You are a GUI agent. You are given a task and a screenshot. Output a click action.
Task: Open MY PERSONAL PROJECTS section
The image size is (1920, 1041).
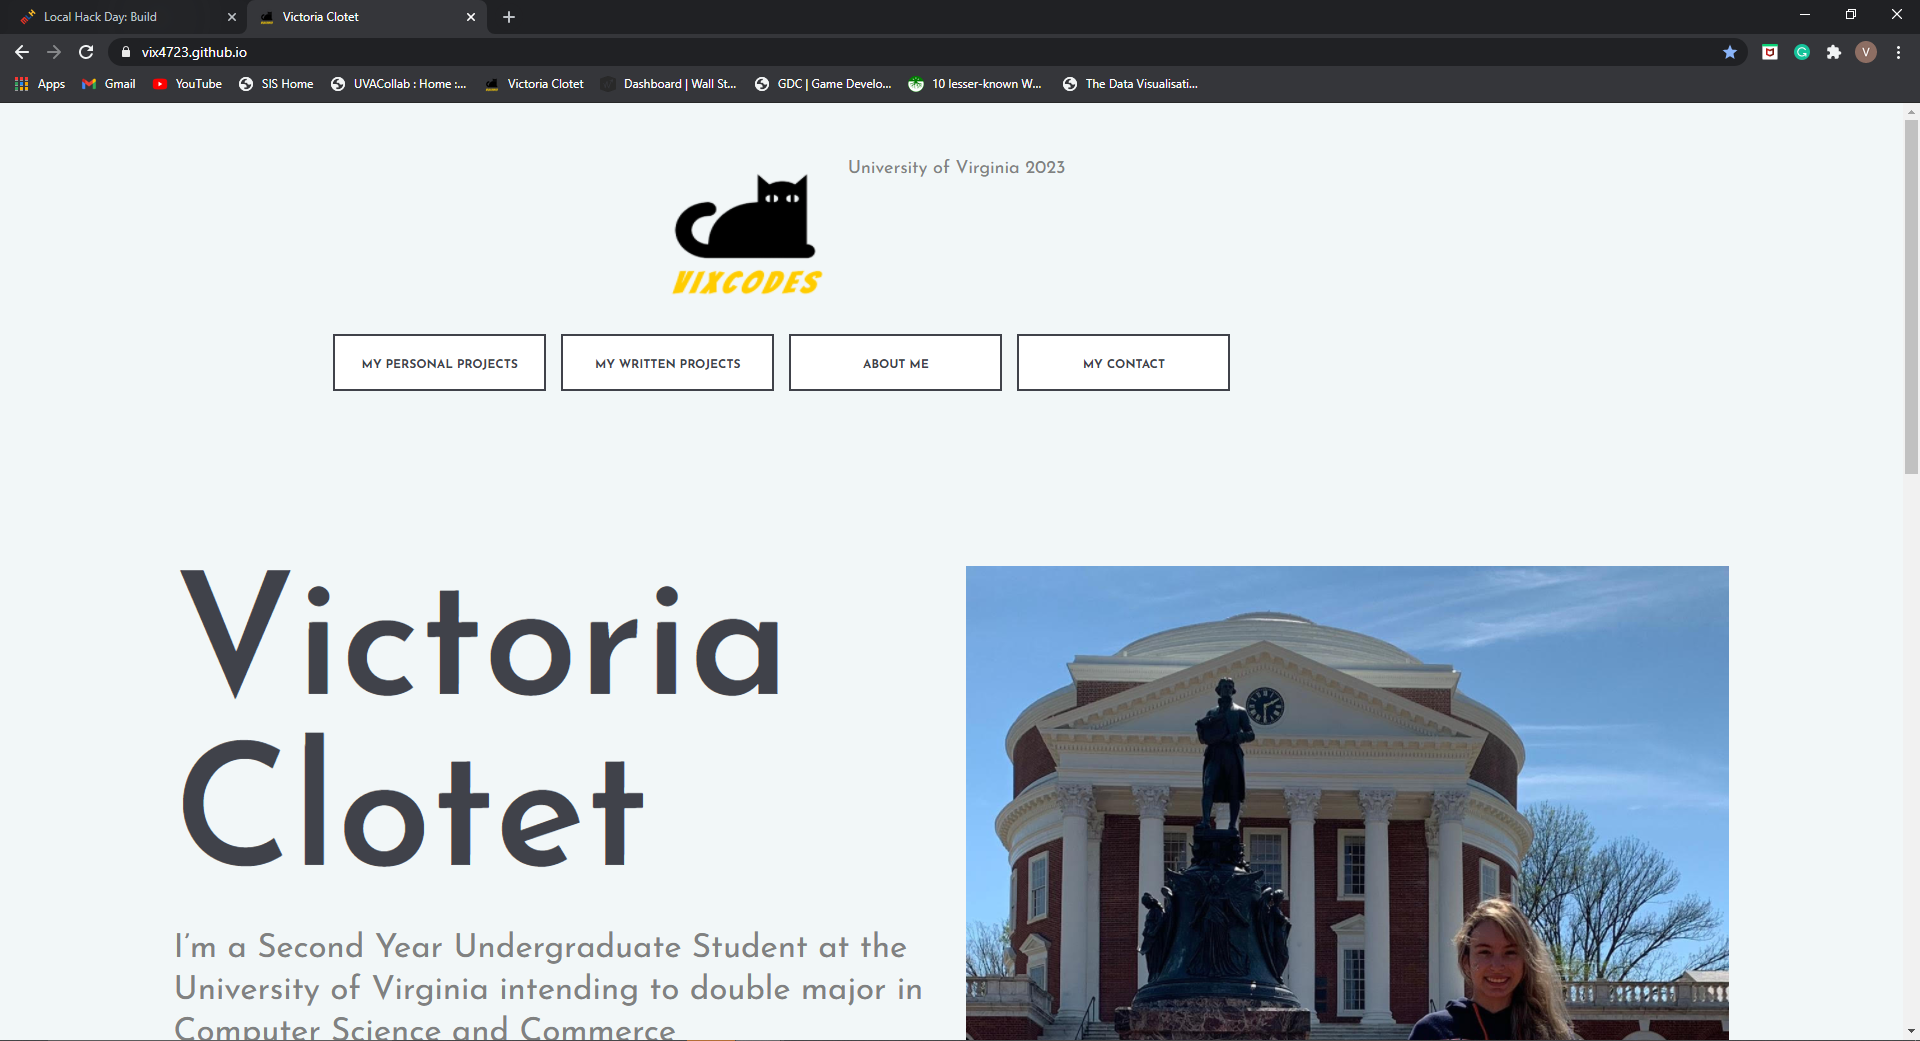439,363
